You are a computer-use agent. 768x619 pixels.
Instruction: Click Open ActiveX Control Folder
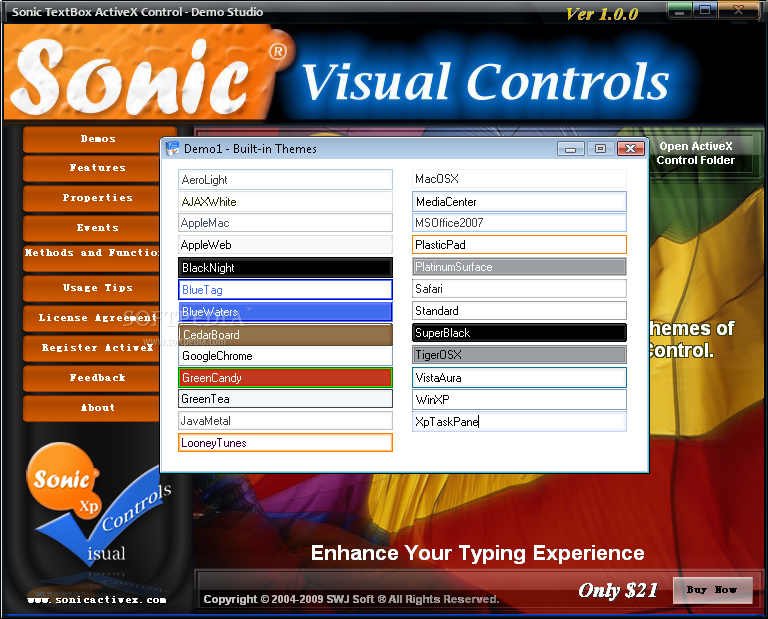(x=696, y=153)
